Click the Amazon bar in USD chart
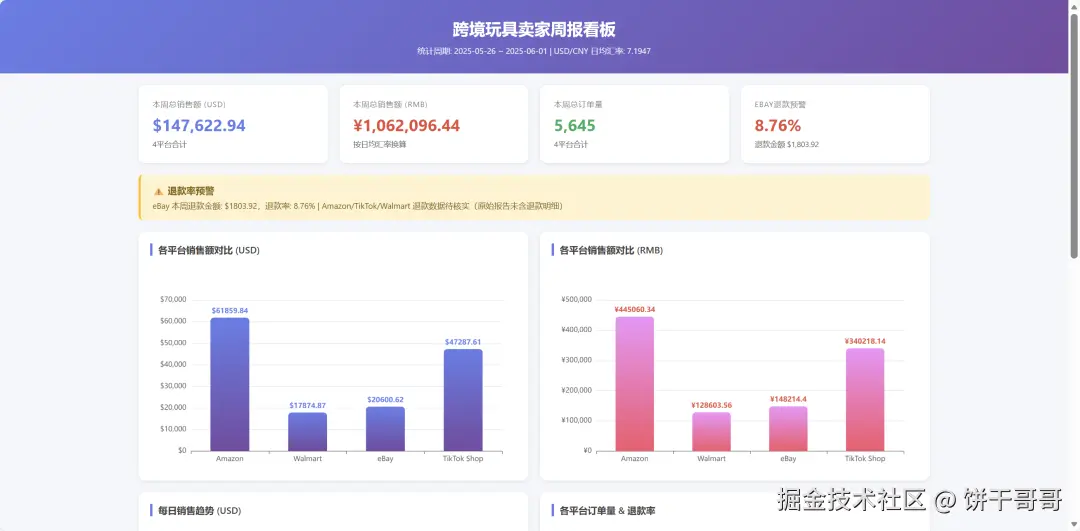The width and height of the screenshot is (1080, 531). click(x=229, y=384)
